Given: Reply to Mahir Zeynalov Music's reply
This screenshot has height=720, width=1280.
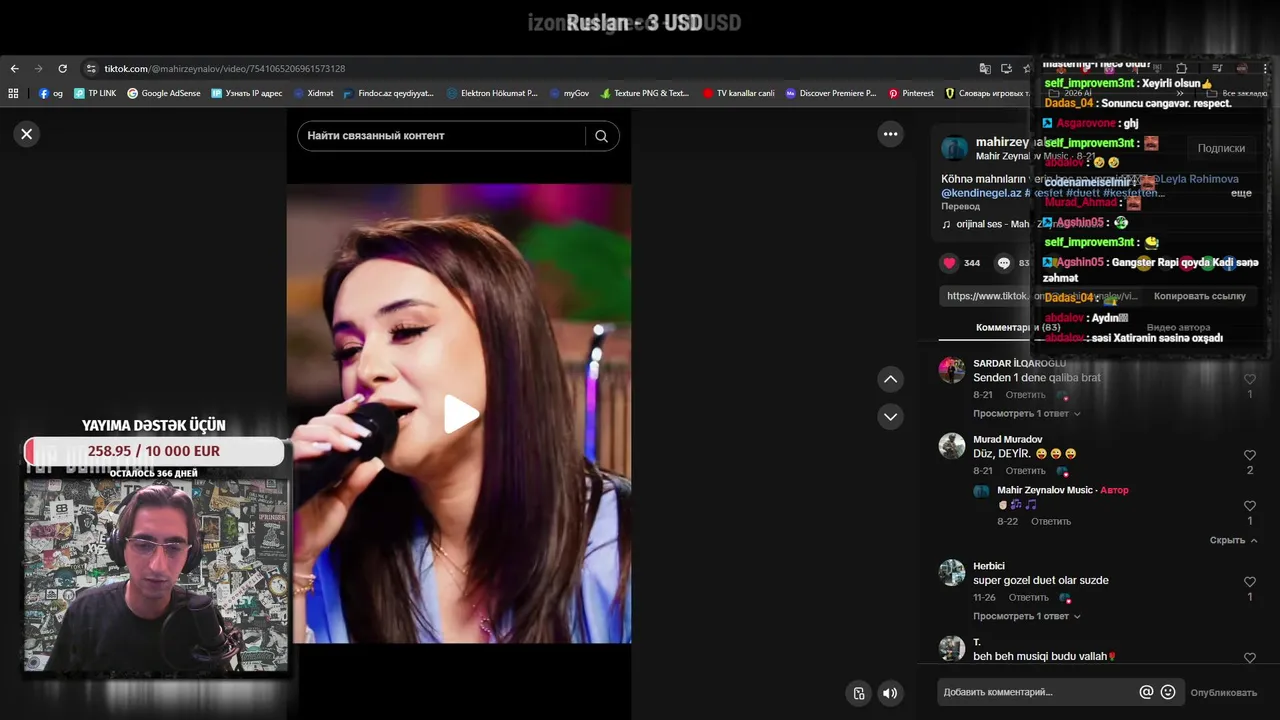Looking at the screenshot, I should click(1051, 522).
